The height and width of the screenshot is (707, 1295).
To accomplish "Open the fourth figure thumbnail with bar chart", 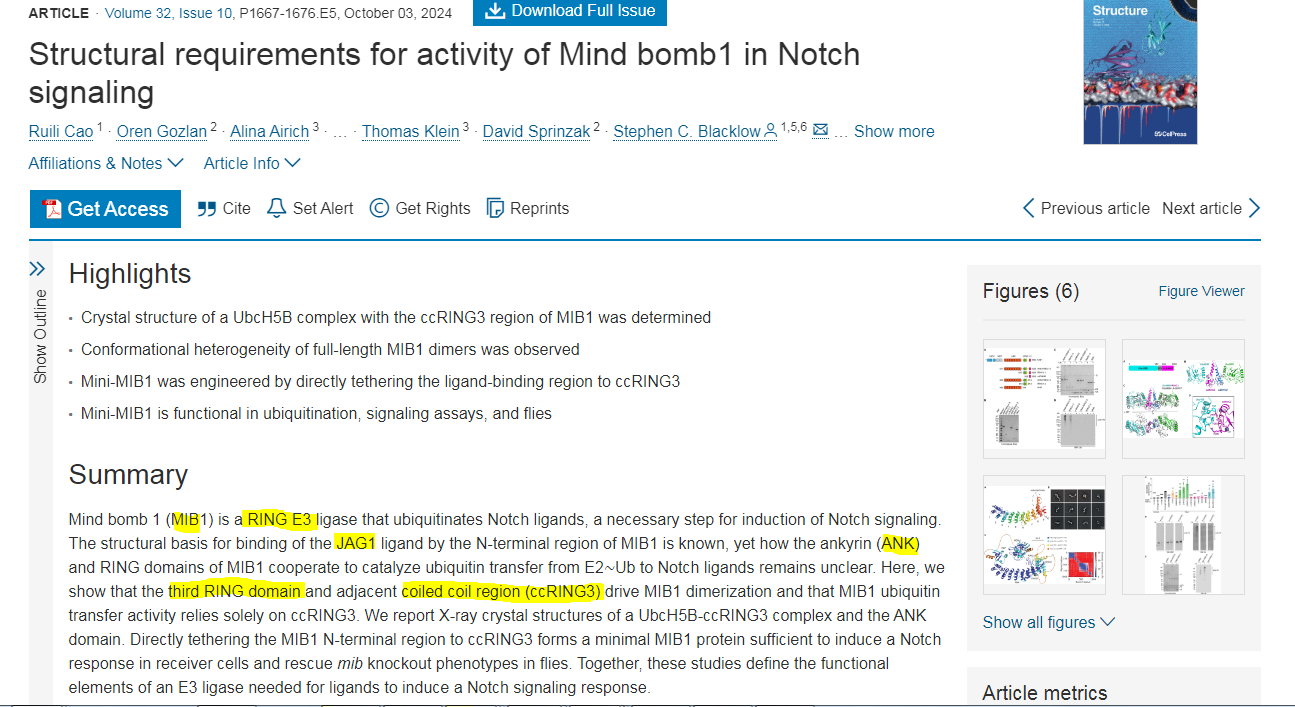I will point(1184,535).
